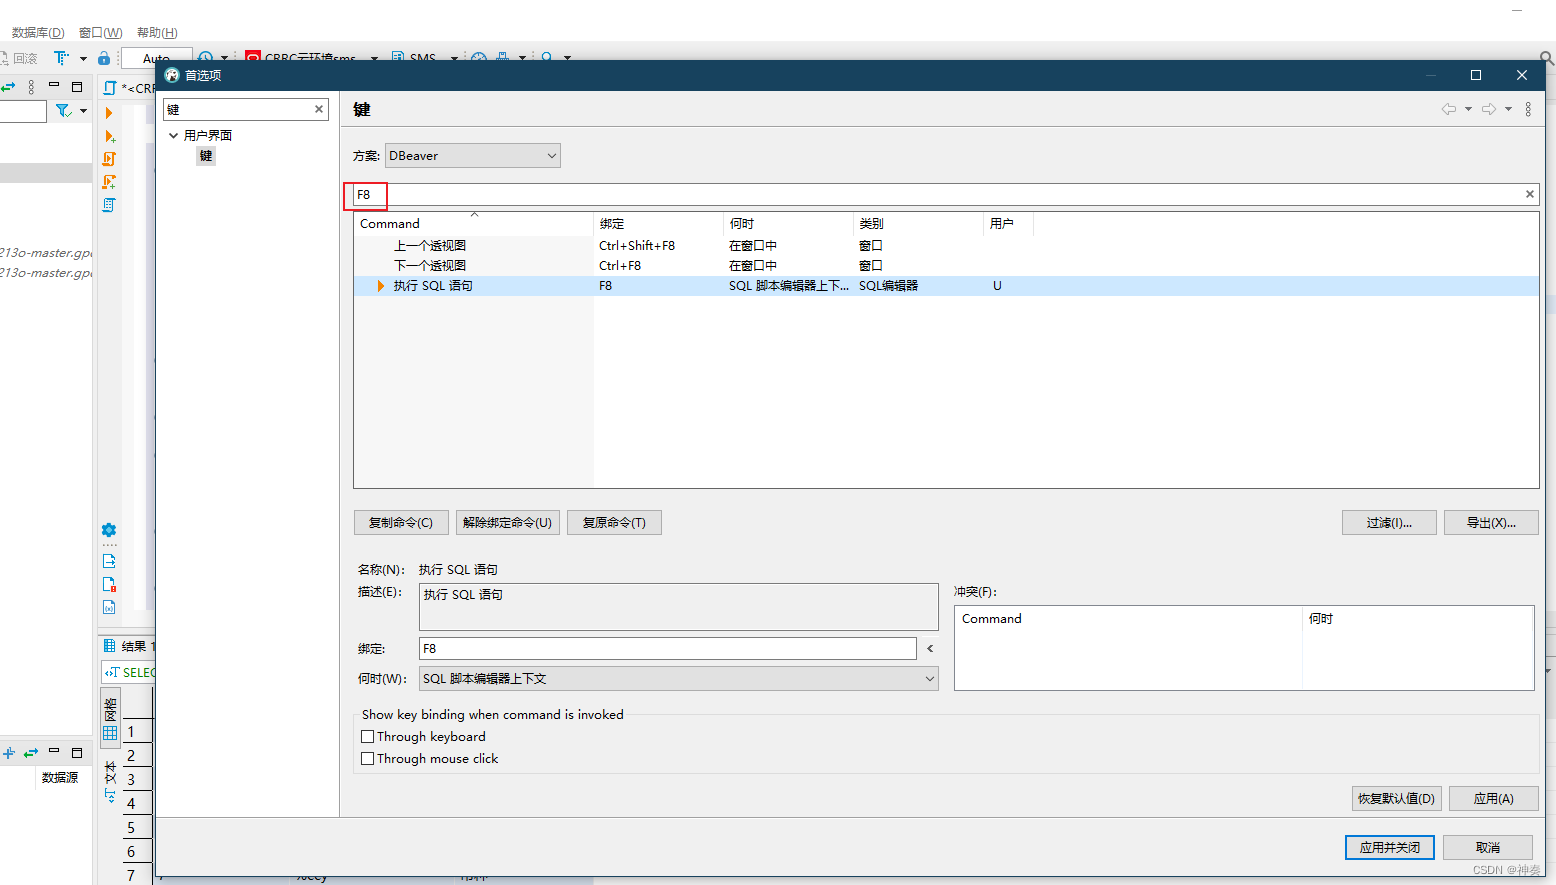Click the 复制命令(C) button
Viewport: 1556px width, 885px height.
(x=401, y=522)
